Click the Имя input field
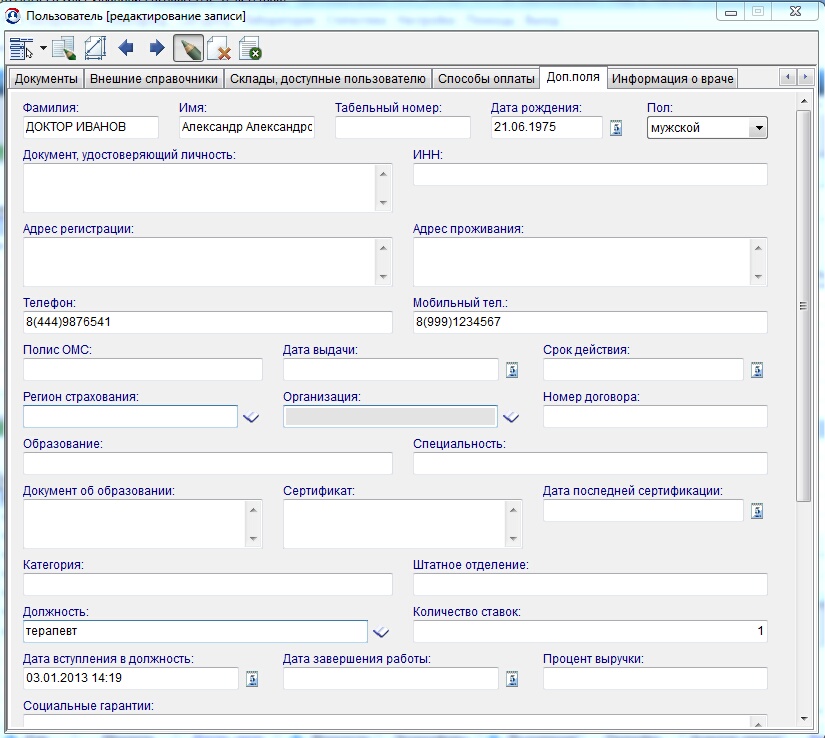This screenshot has height=738, width=825. (247, 127)
